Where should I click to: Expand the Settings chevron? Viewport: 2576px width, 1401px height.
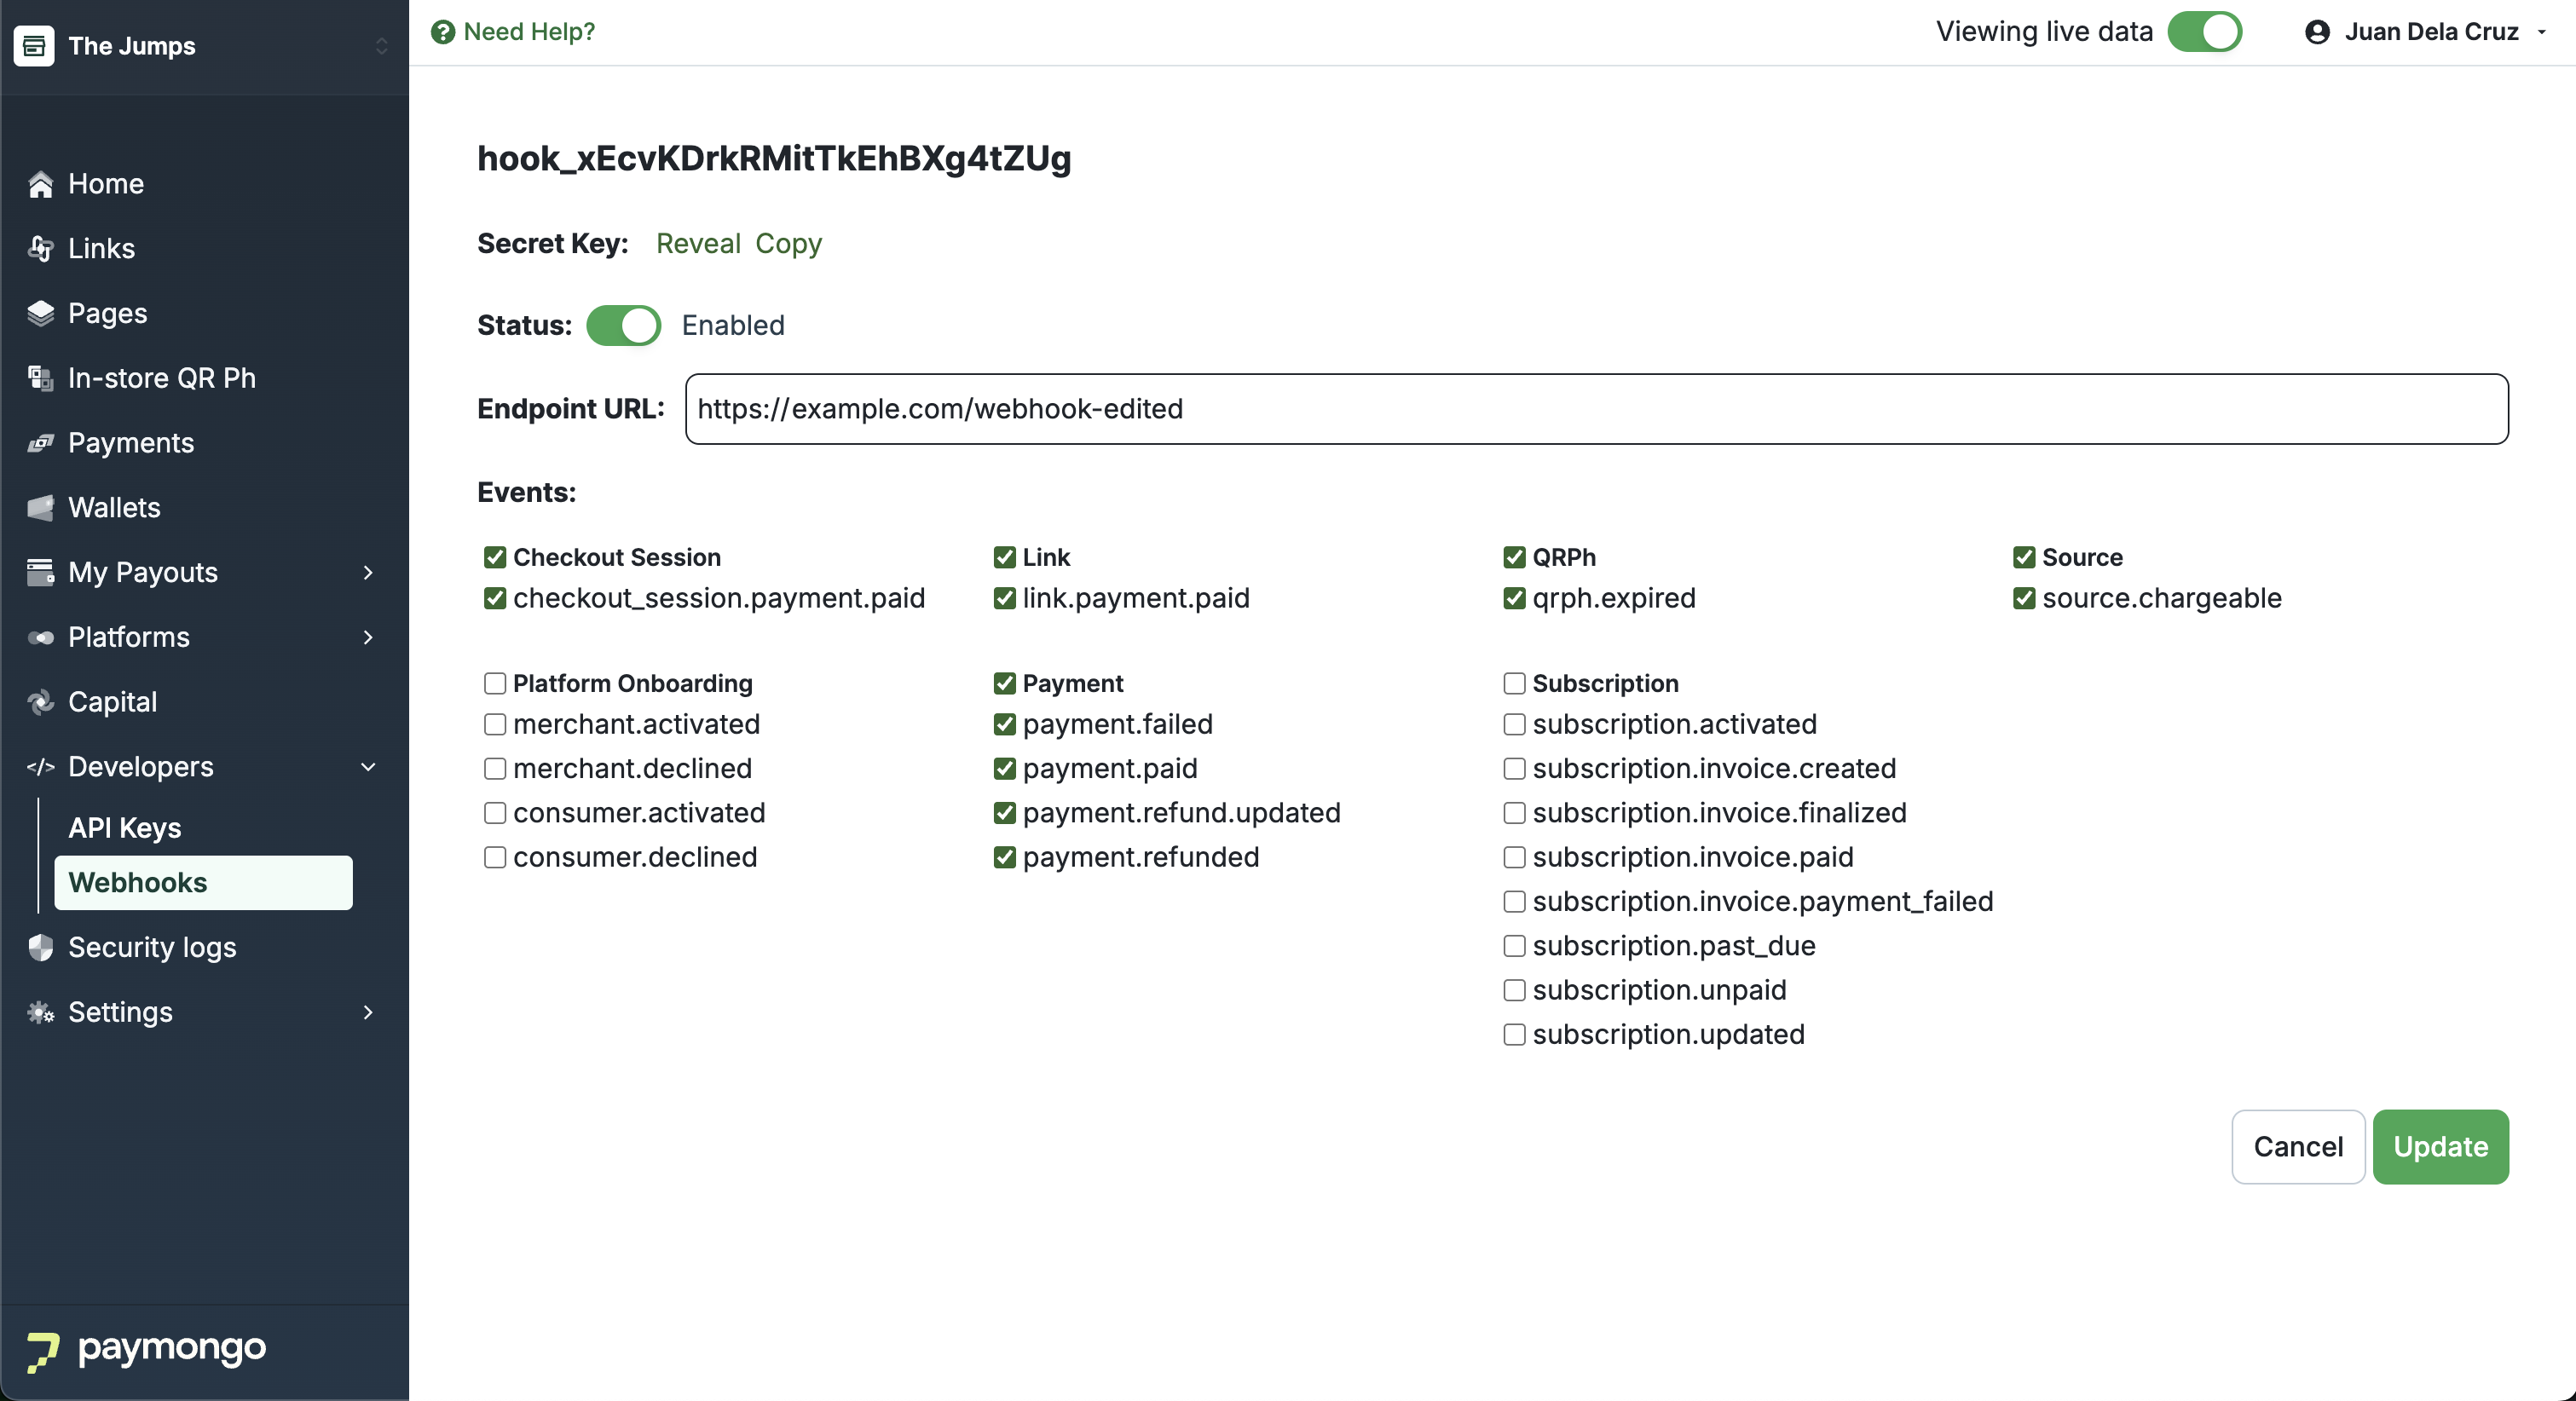[368, 1012]
